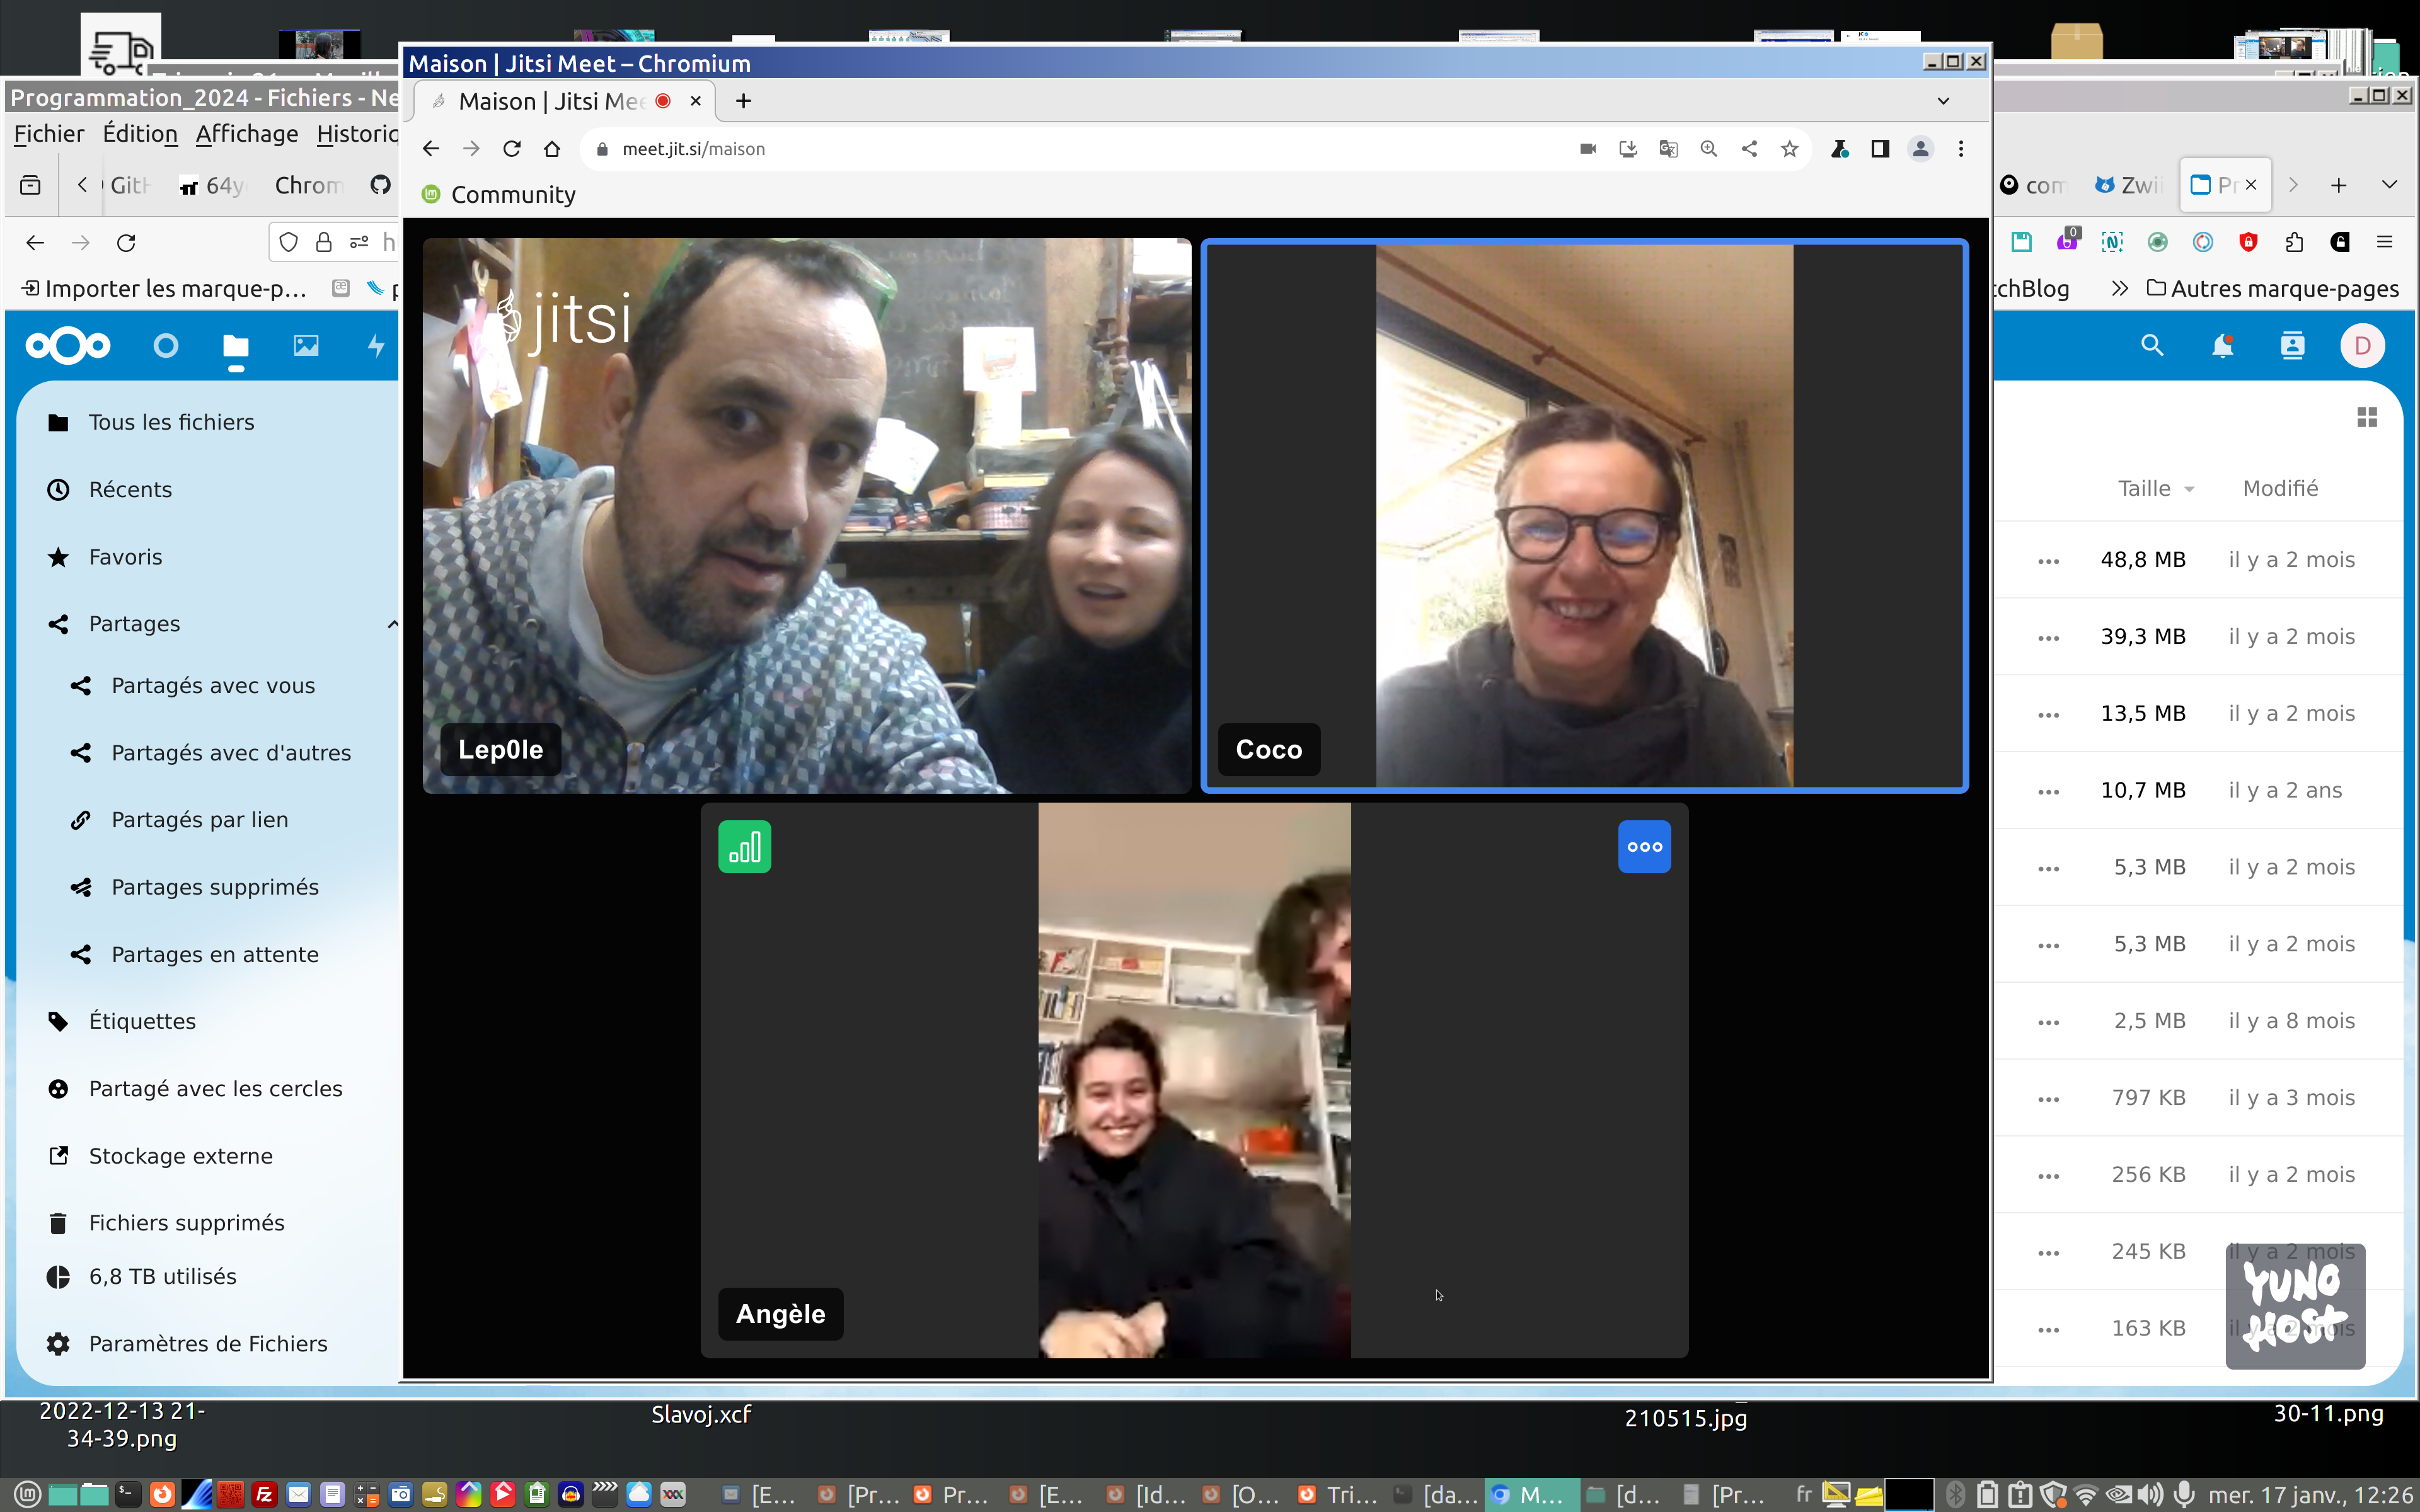Bookmark the Jitsi page with the star icon
This screenshot has height=1512, width=2420.
click(1789, 149)
